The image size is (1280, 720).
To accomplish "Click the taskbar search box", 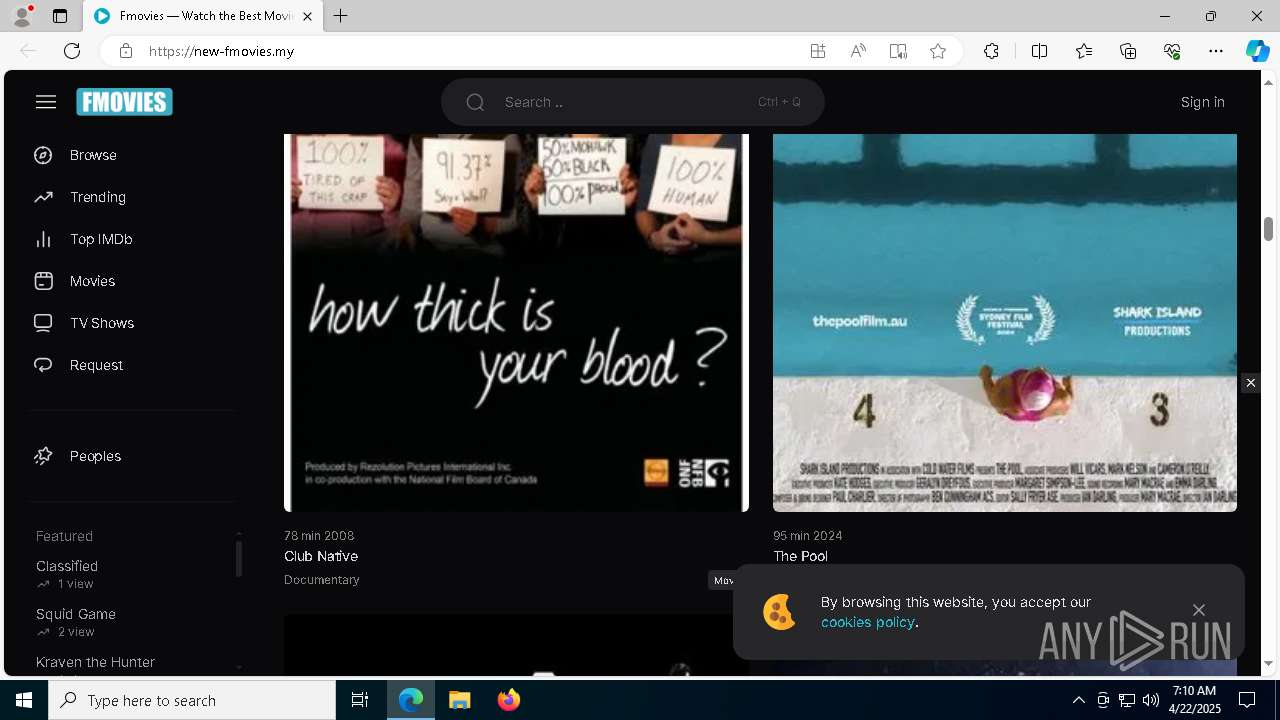I will 192,700.
